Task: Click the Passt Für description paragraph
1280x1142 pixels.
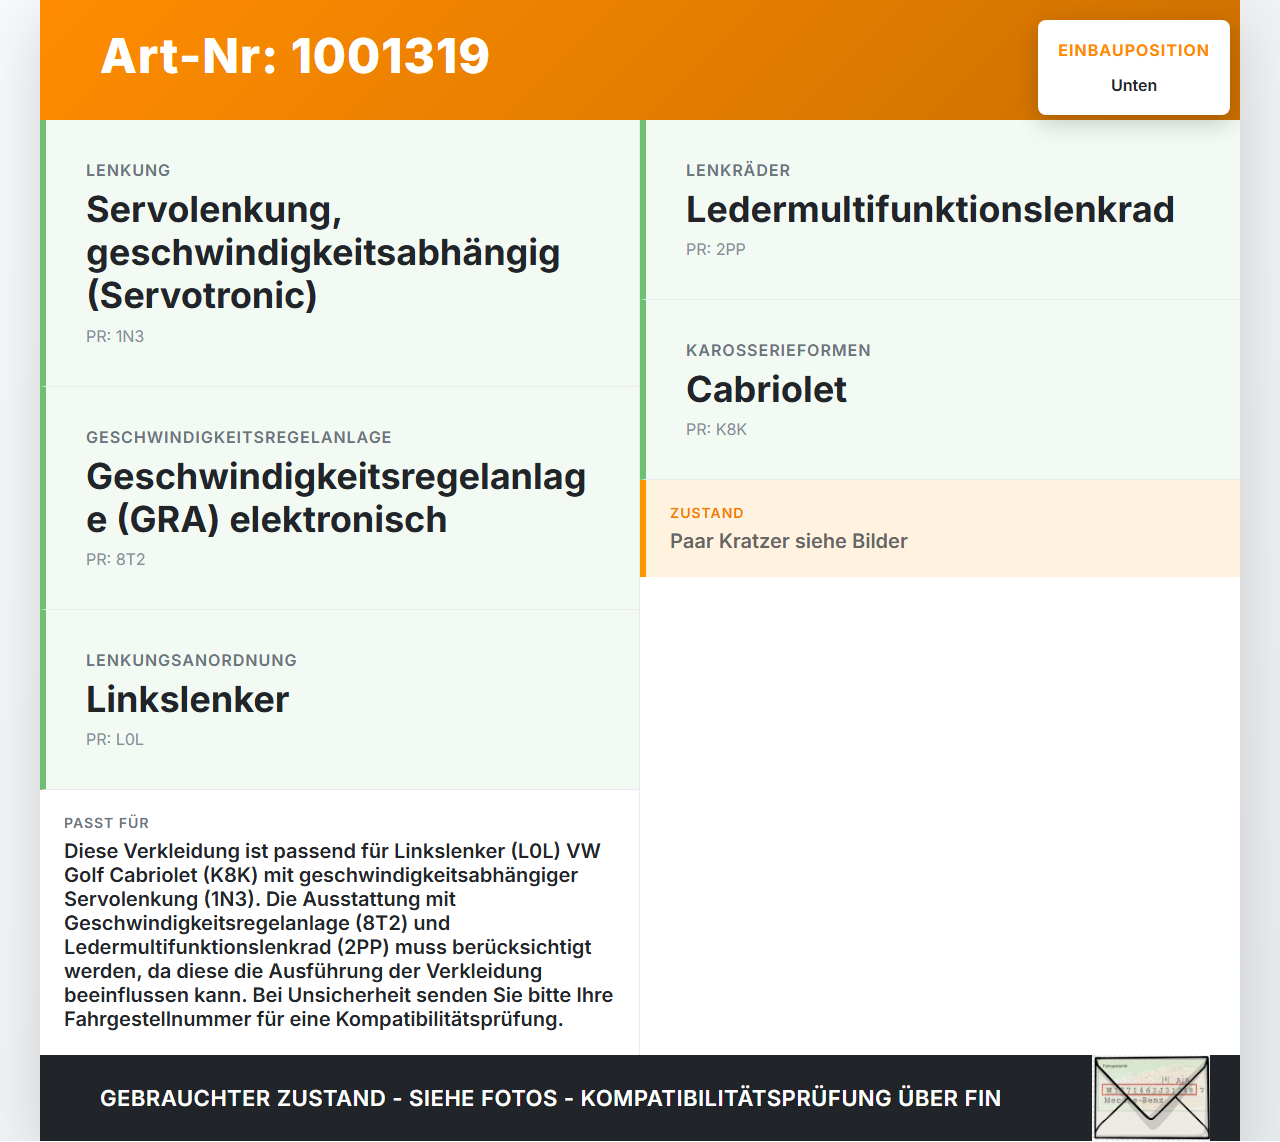Action: [339, 935]
